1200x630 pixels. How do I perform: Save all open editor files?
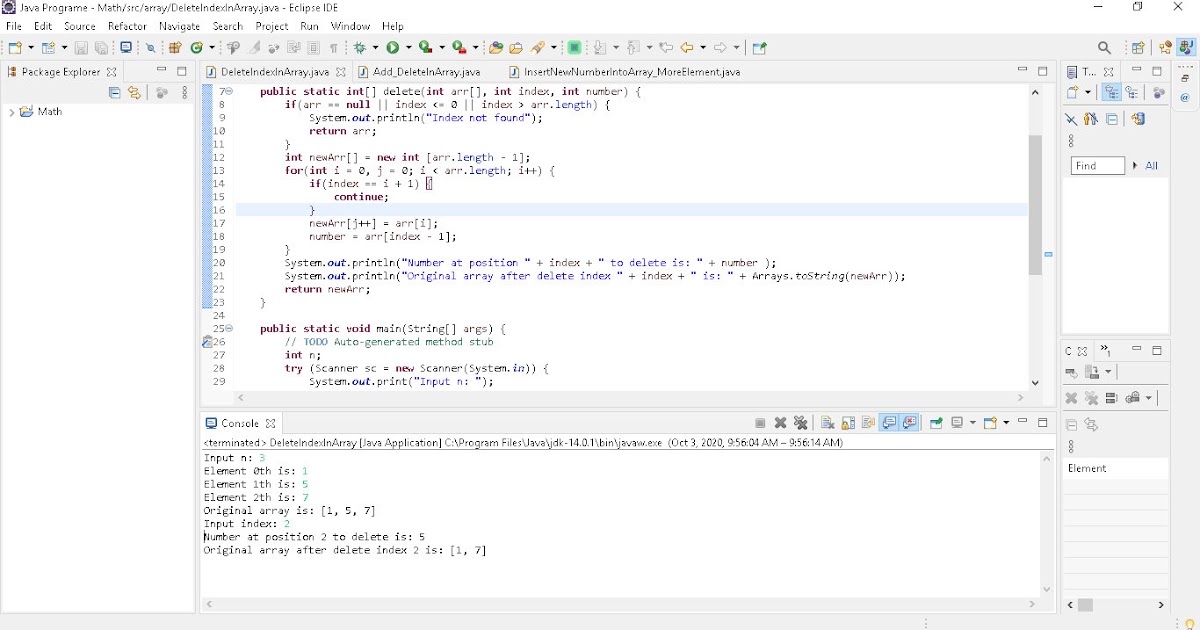102,46
